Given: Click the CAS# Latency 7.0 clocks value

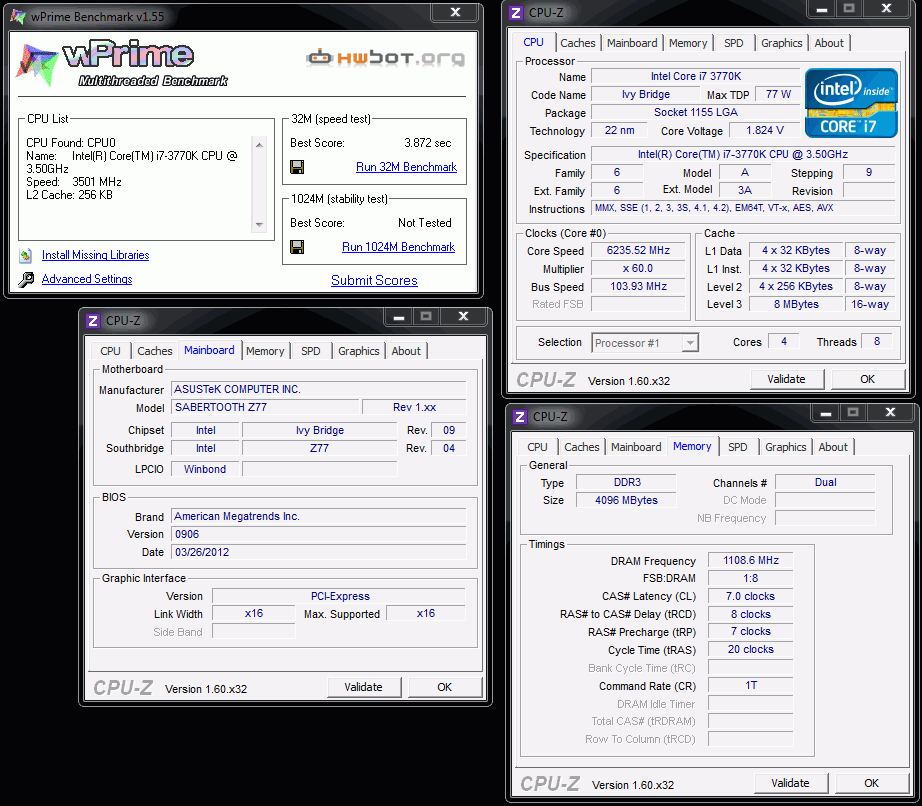Looking at the screenshot, I should pyautogui.click(x=750, y=596).
